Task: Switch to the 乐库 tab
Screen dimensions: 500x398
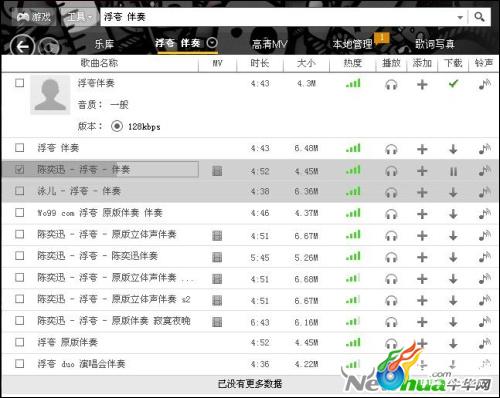Action: (x=104, y=44)
